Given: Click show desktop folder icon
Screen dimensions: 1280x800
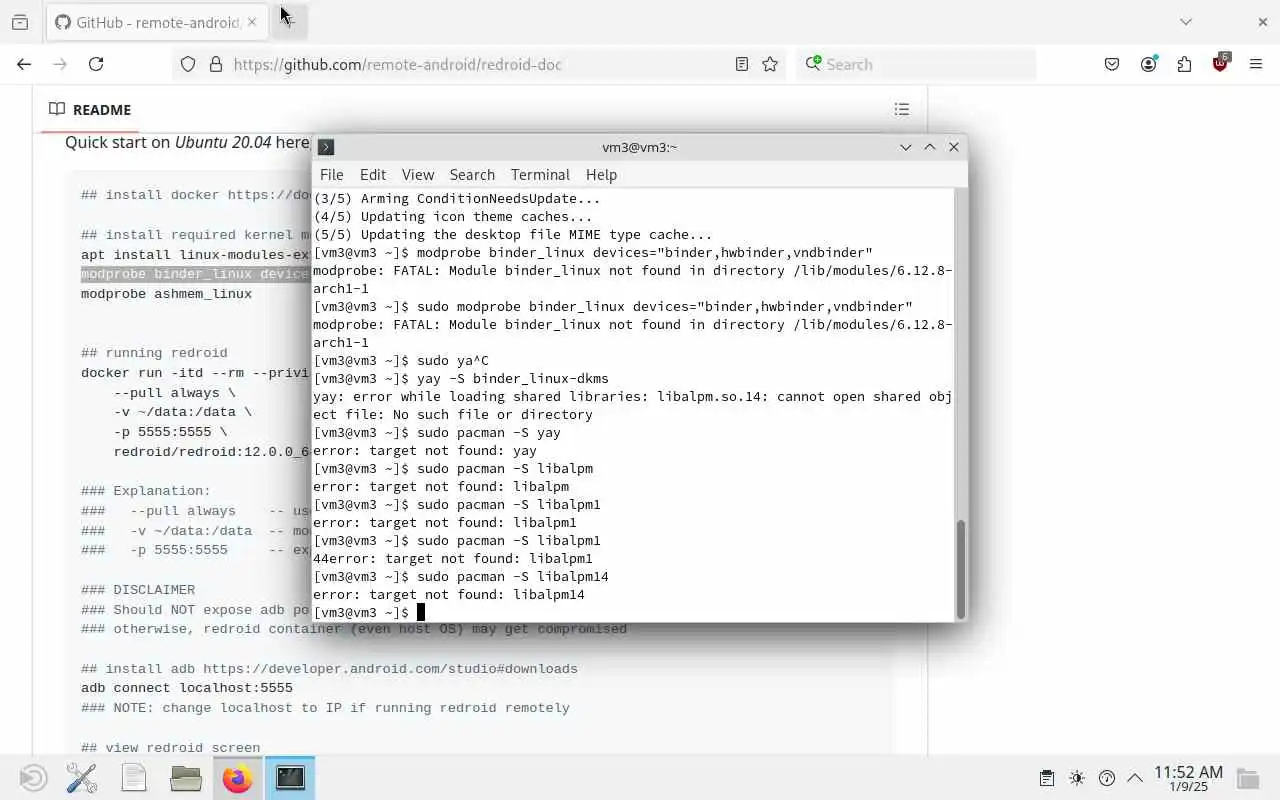Looking at the screenshot, I should [1248, 778].
